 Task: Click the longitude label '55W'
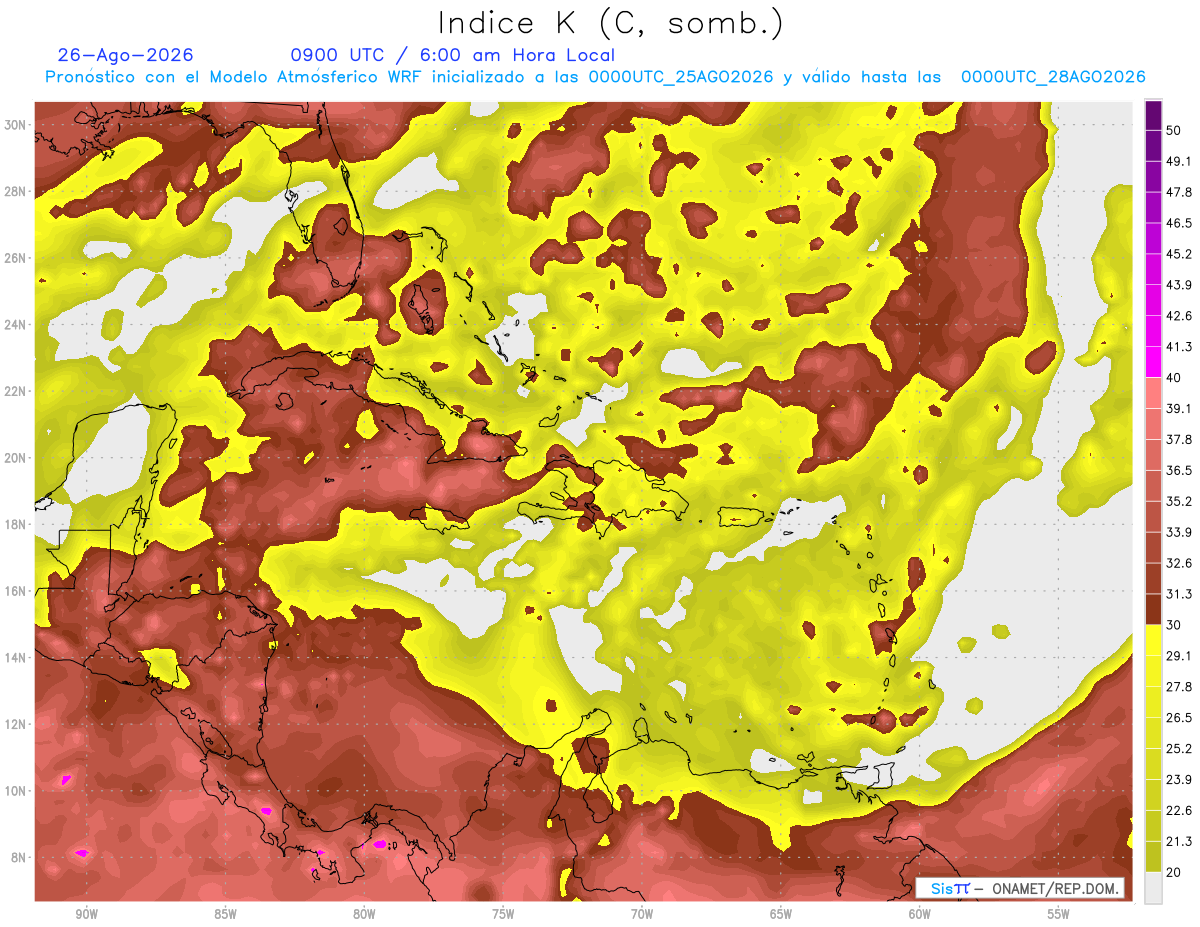click(1059, 915)
